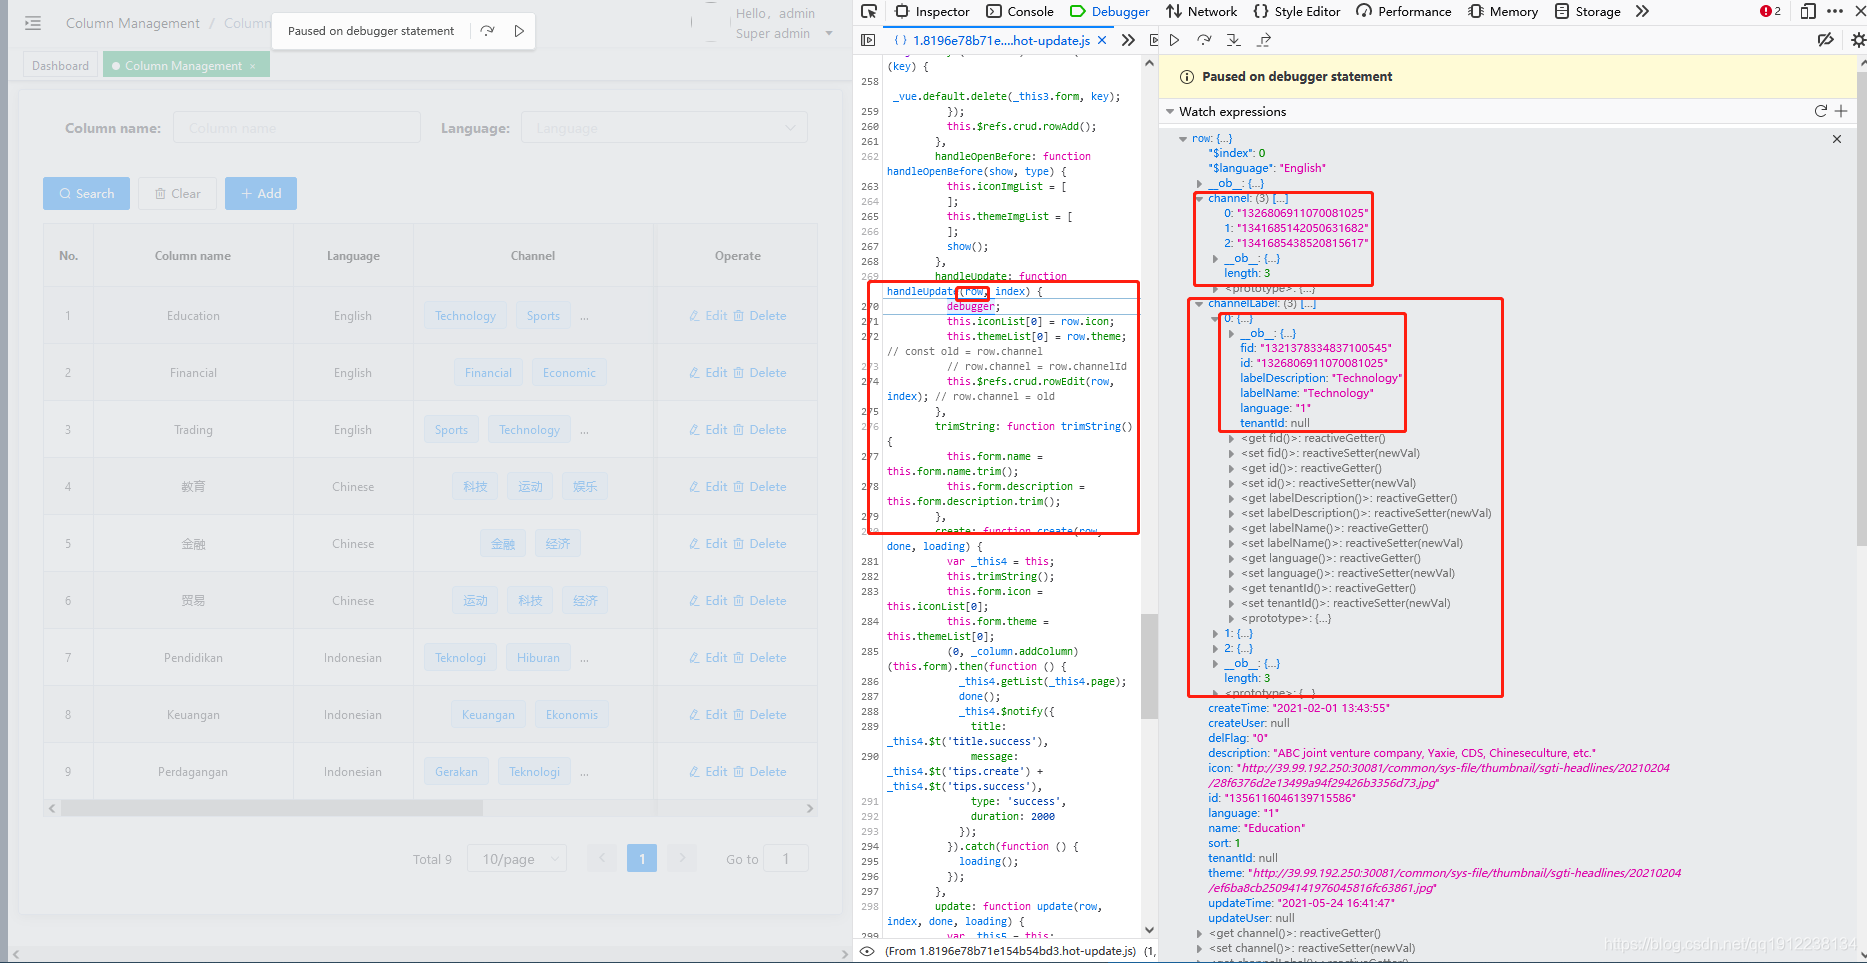
Task: Expand the get channel() reactiveGetter
Action: pos(1200,934)
